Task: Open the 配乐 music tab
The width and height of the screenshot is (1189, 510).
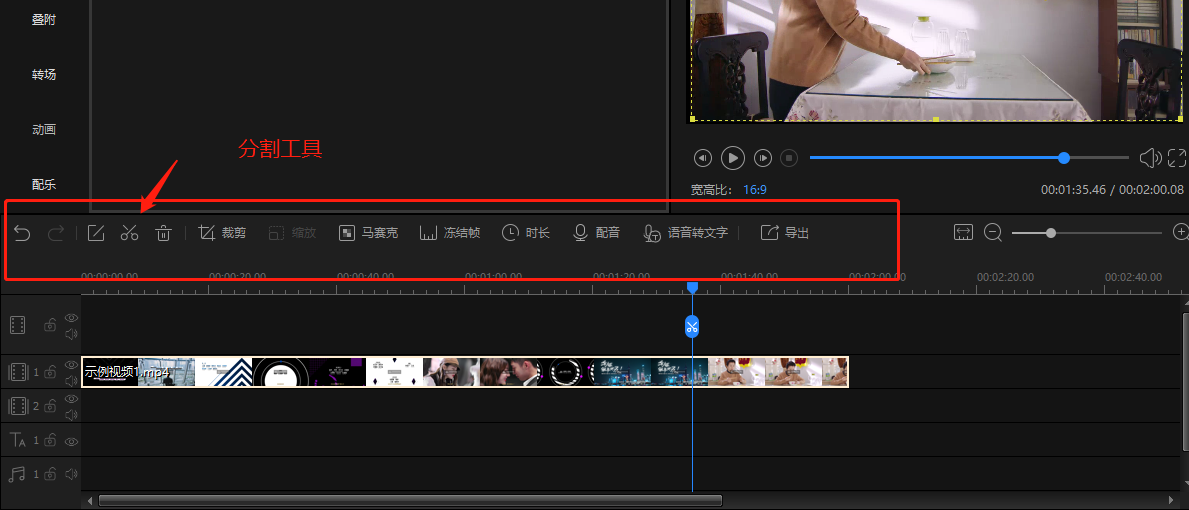Action: [43, 184]
